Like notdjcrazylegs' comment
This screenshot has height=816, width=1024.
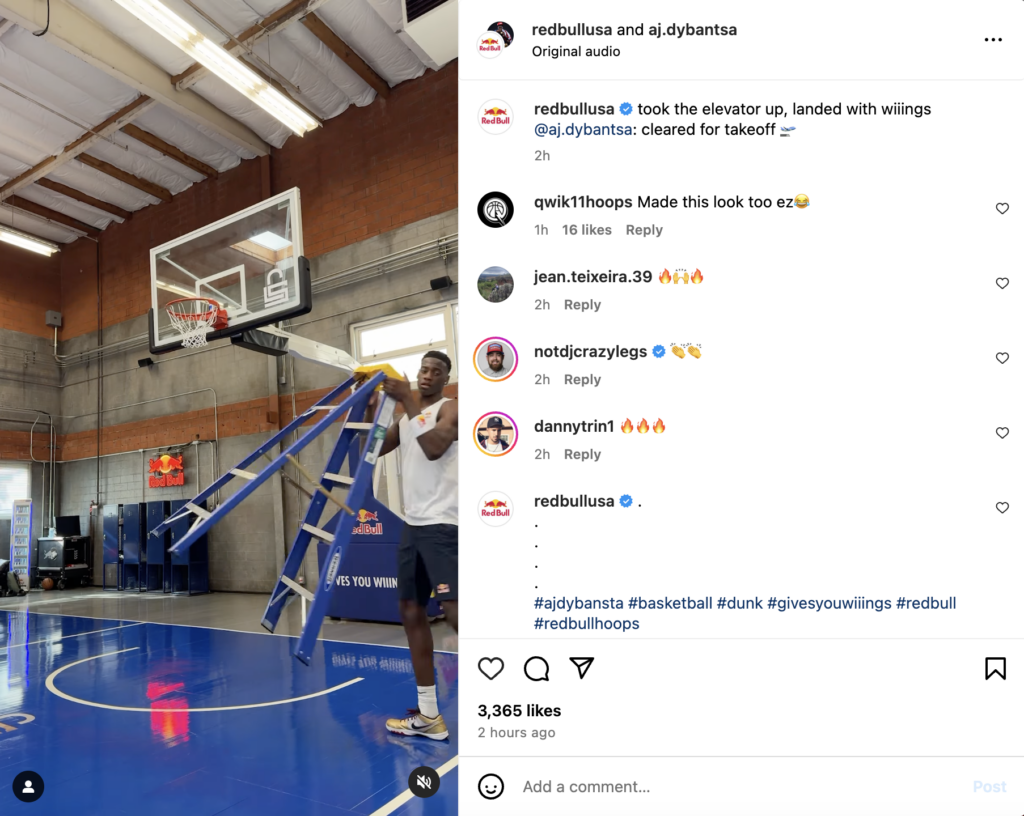click(x=1002, y=358)
